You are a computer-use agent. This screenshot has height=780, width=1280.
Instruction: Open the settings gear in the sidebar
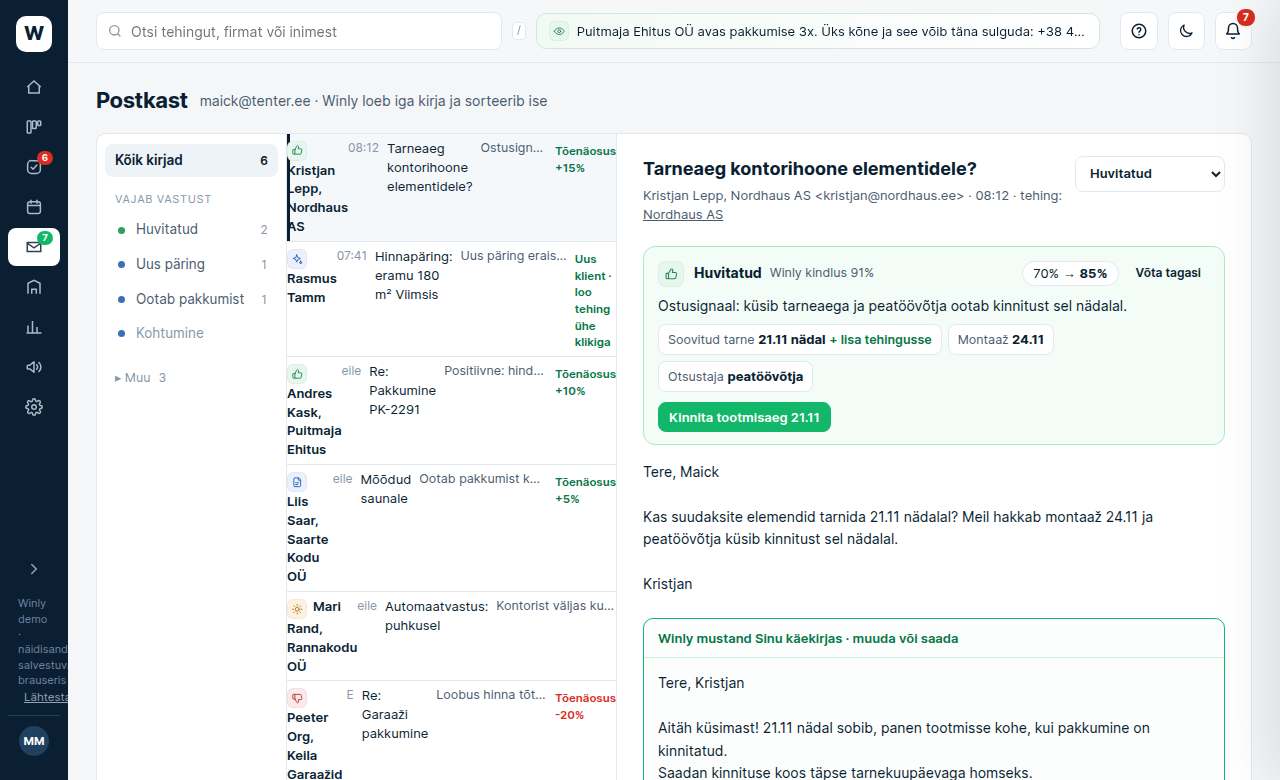(x=34, y=407)
